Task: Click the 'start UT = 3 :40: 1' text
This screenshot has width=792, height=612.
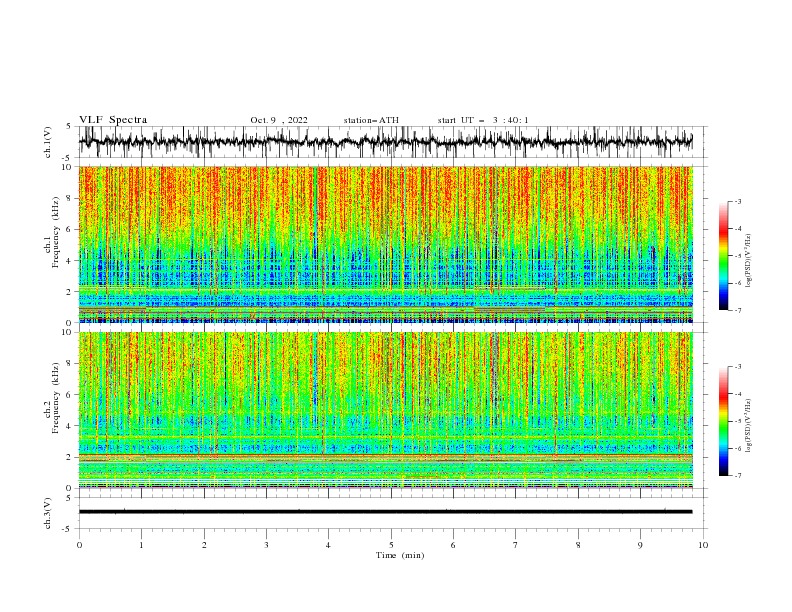Action: pyautogui.click(x=483, y=120)
